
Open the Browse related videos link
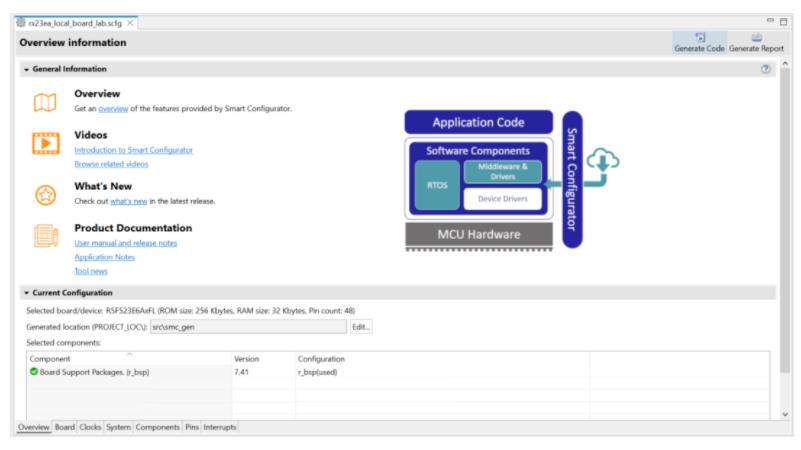[x=111, y=164]
